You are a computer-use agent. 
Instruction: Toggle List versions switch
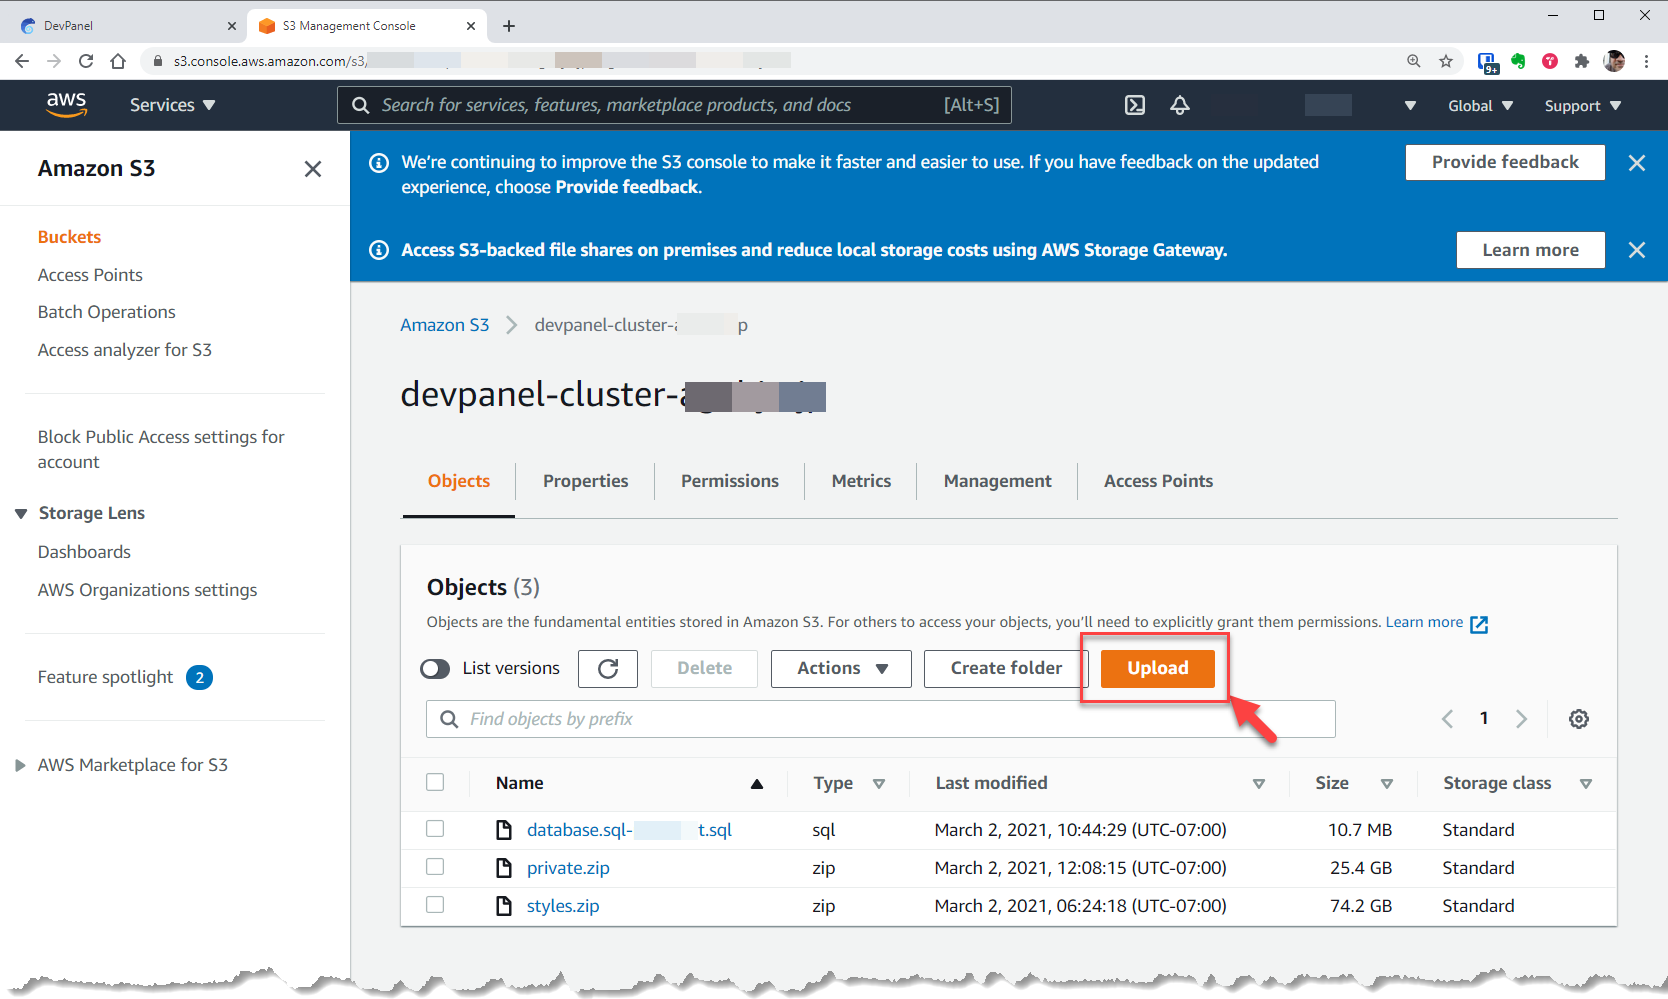[x=436, y=669]
